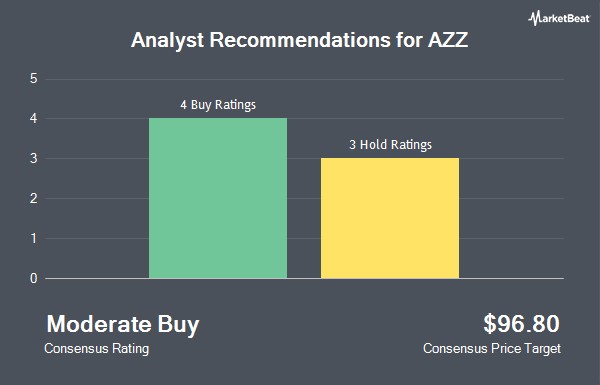The image size is (600, 385).
Task: Click the y-axis label 2
Action: pyautogui.click(x=34, y=199)
